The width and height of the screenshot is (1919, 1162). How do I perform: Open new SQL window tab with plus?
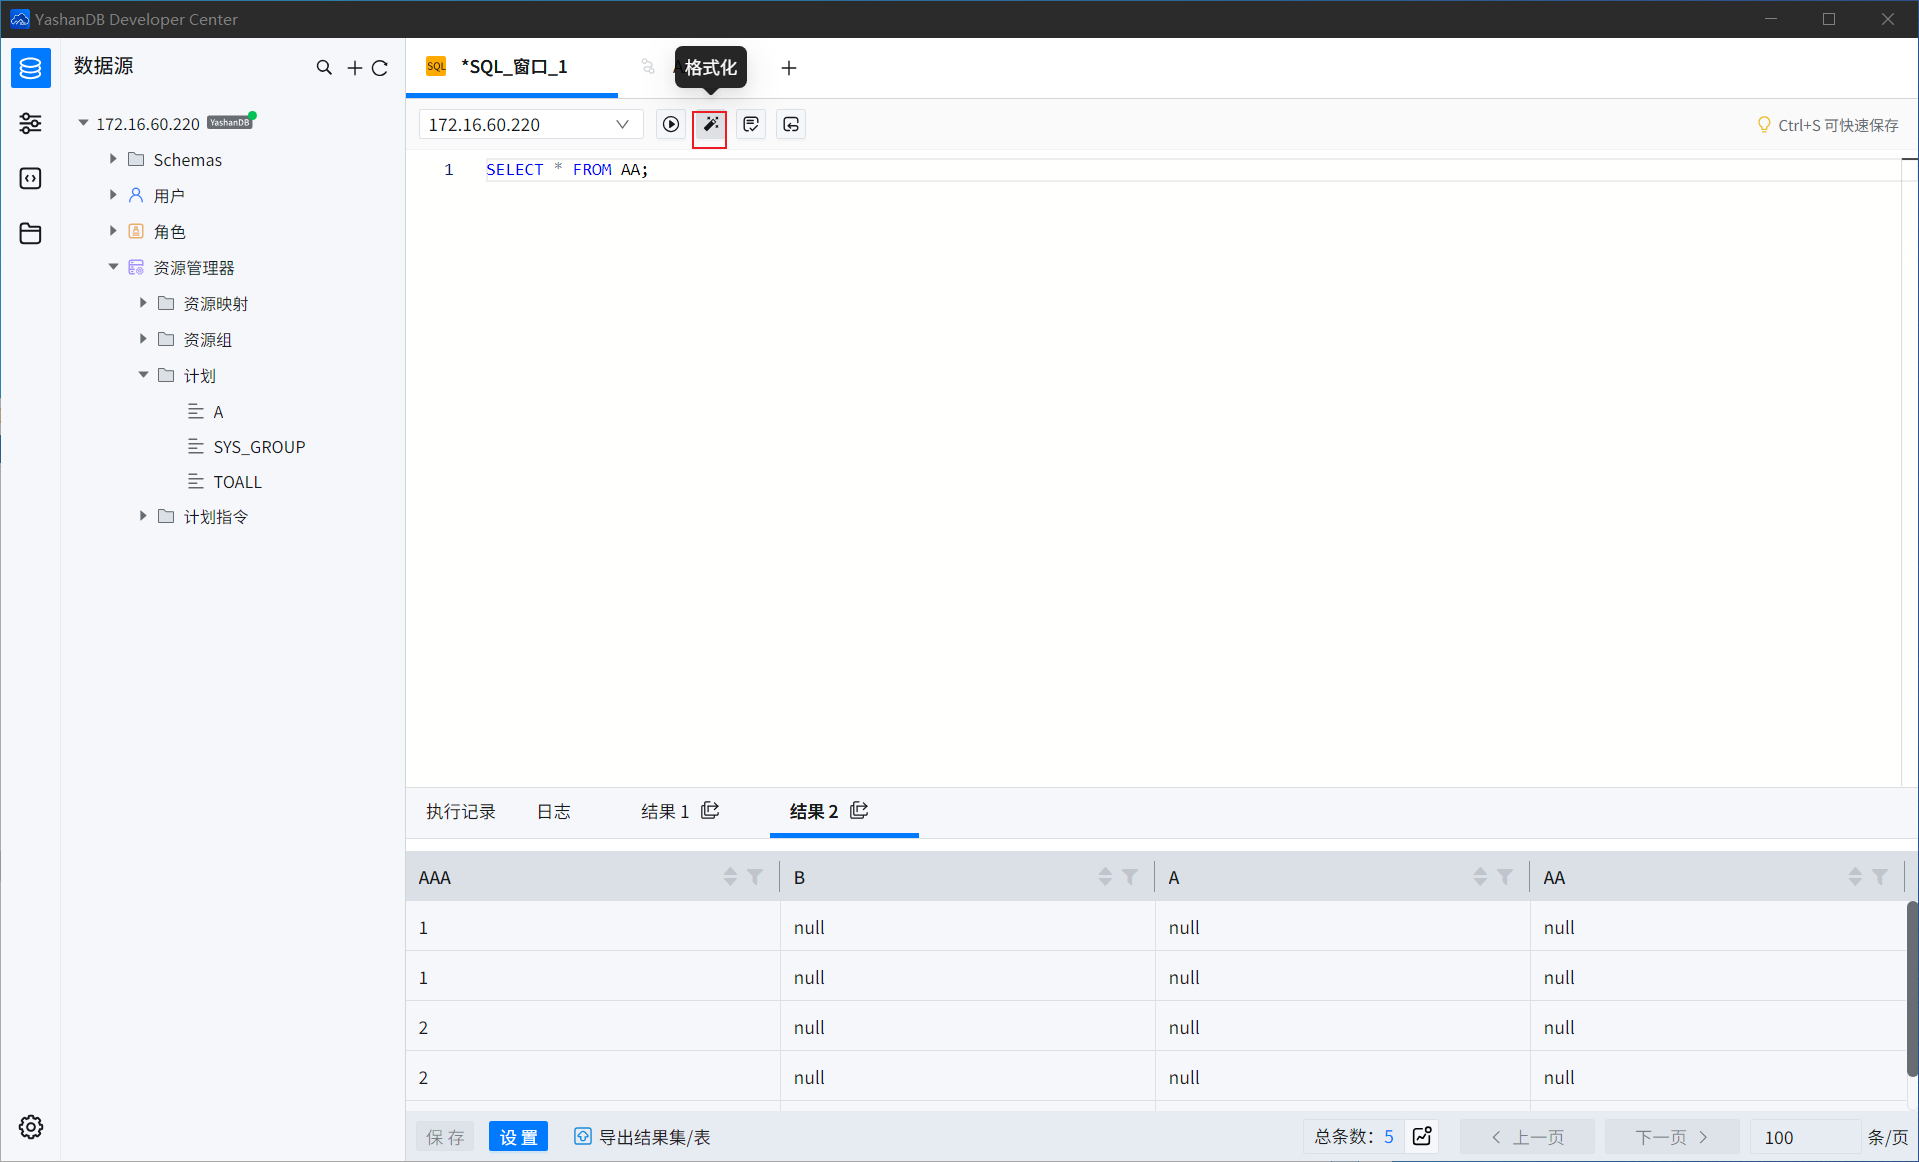point(789,68)
